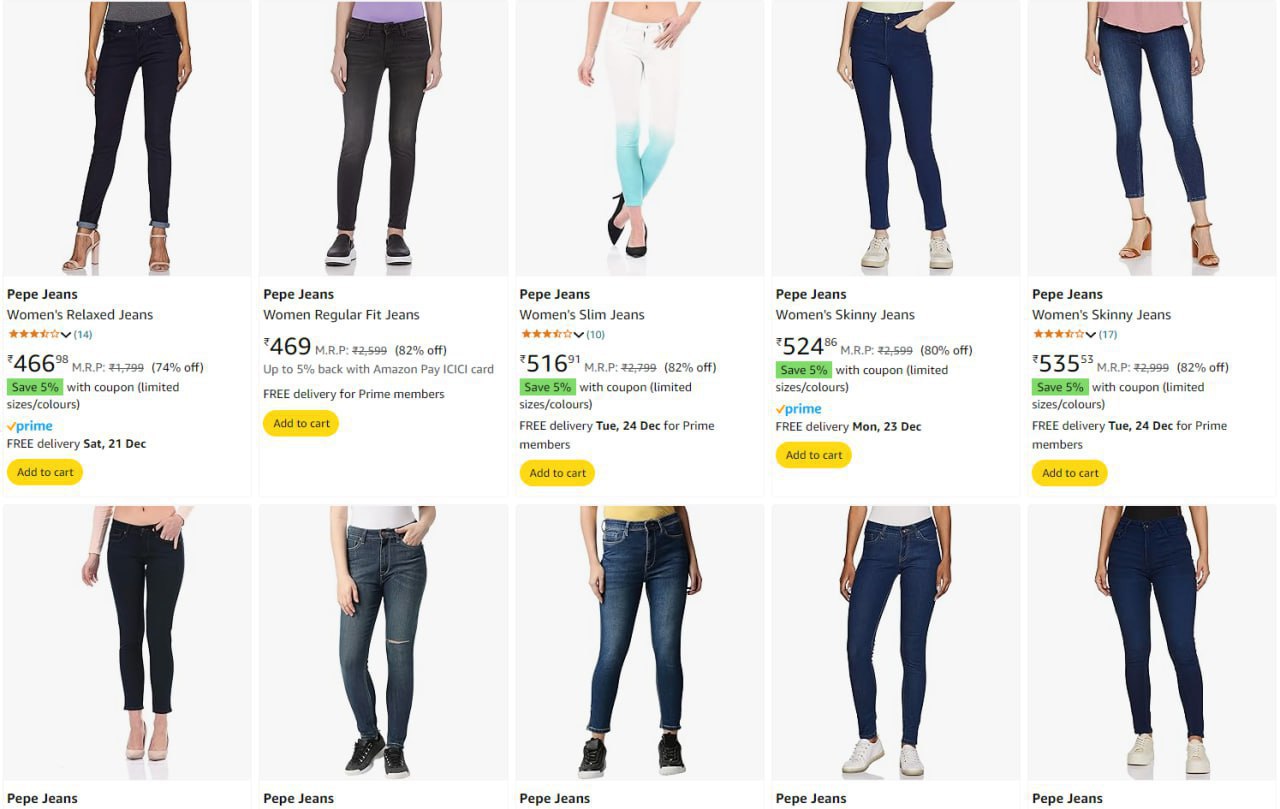Viewport: 1280px width, 809px height.
Task: Click the star rating on ₹535 Women's Skinny Jeans
Action: [1058, 334]
